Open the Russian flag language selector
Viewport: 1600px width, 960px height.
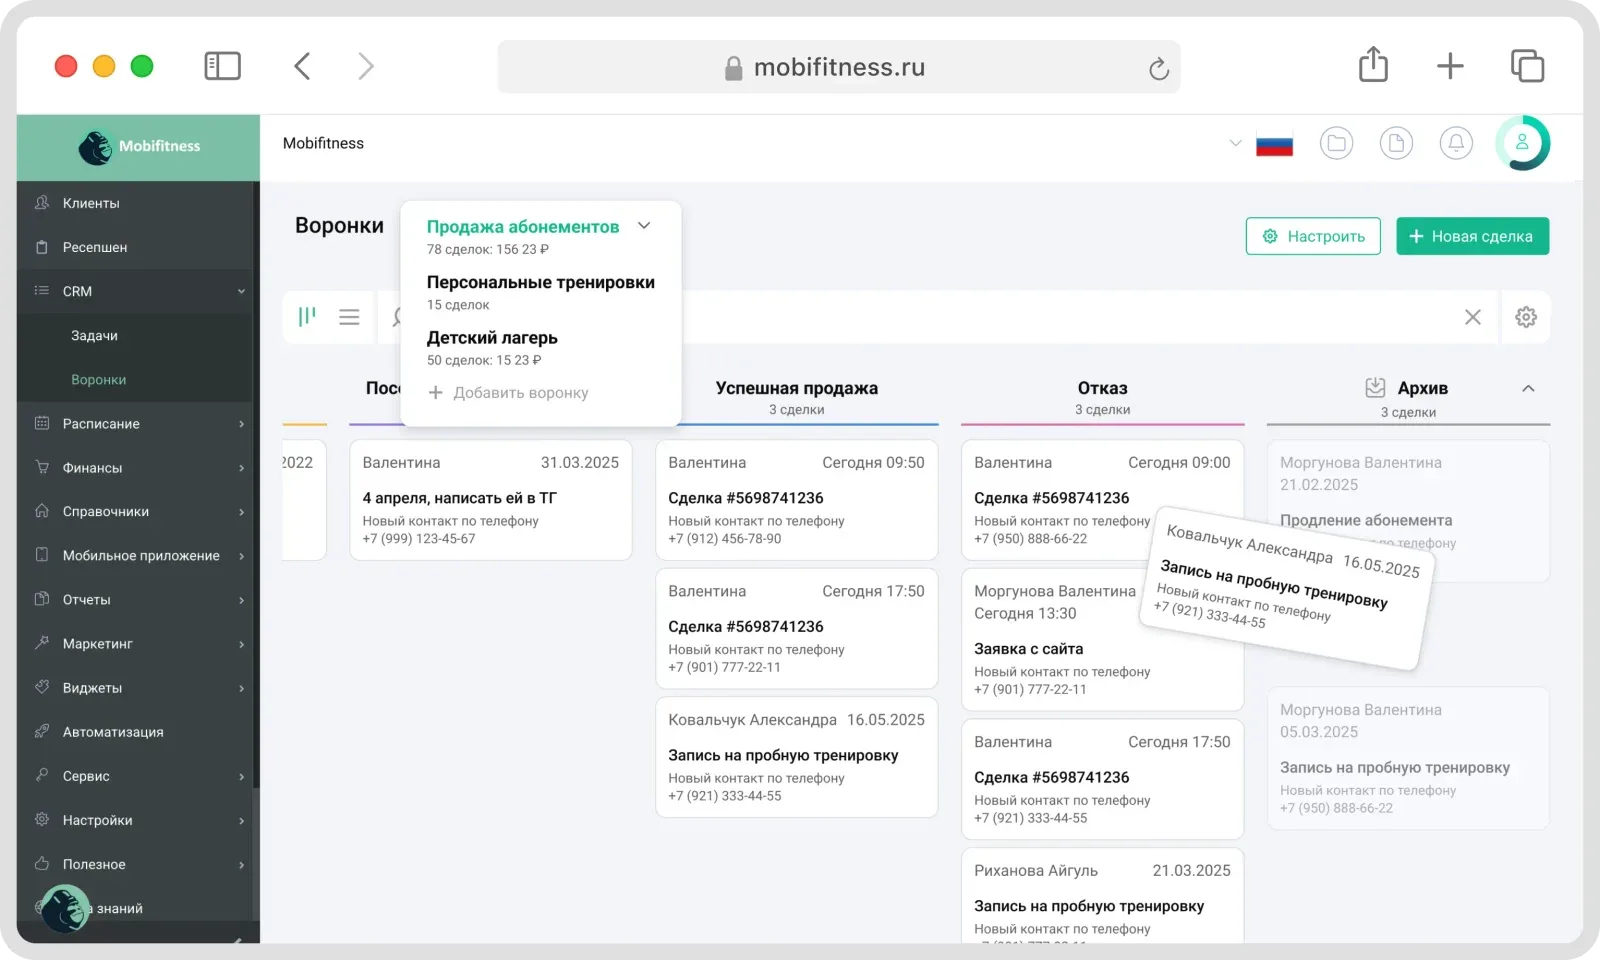pyautogui.click(x=1274, y=145)
